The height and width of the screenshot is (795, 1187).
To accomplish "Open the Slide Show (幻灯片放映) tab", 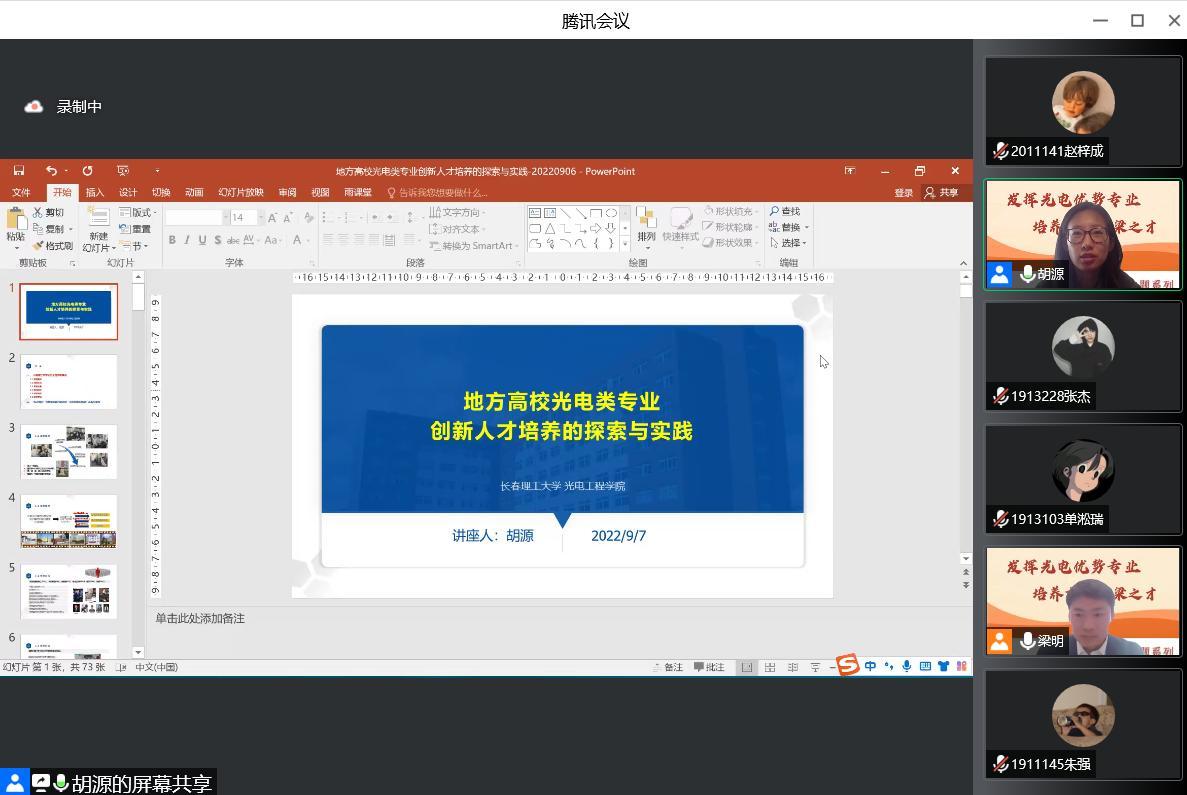I will [x=241, y=192].
